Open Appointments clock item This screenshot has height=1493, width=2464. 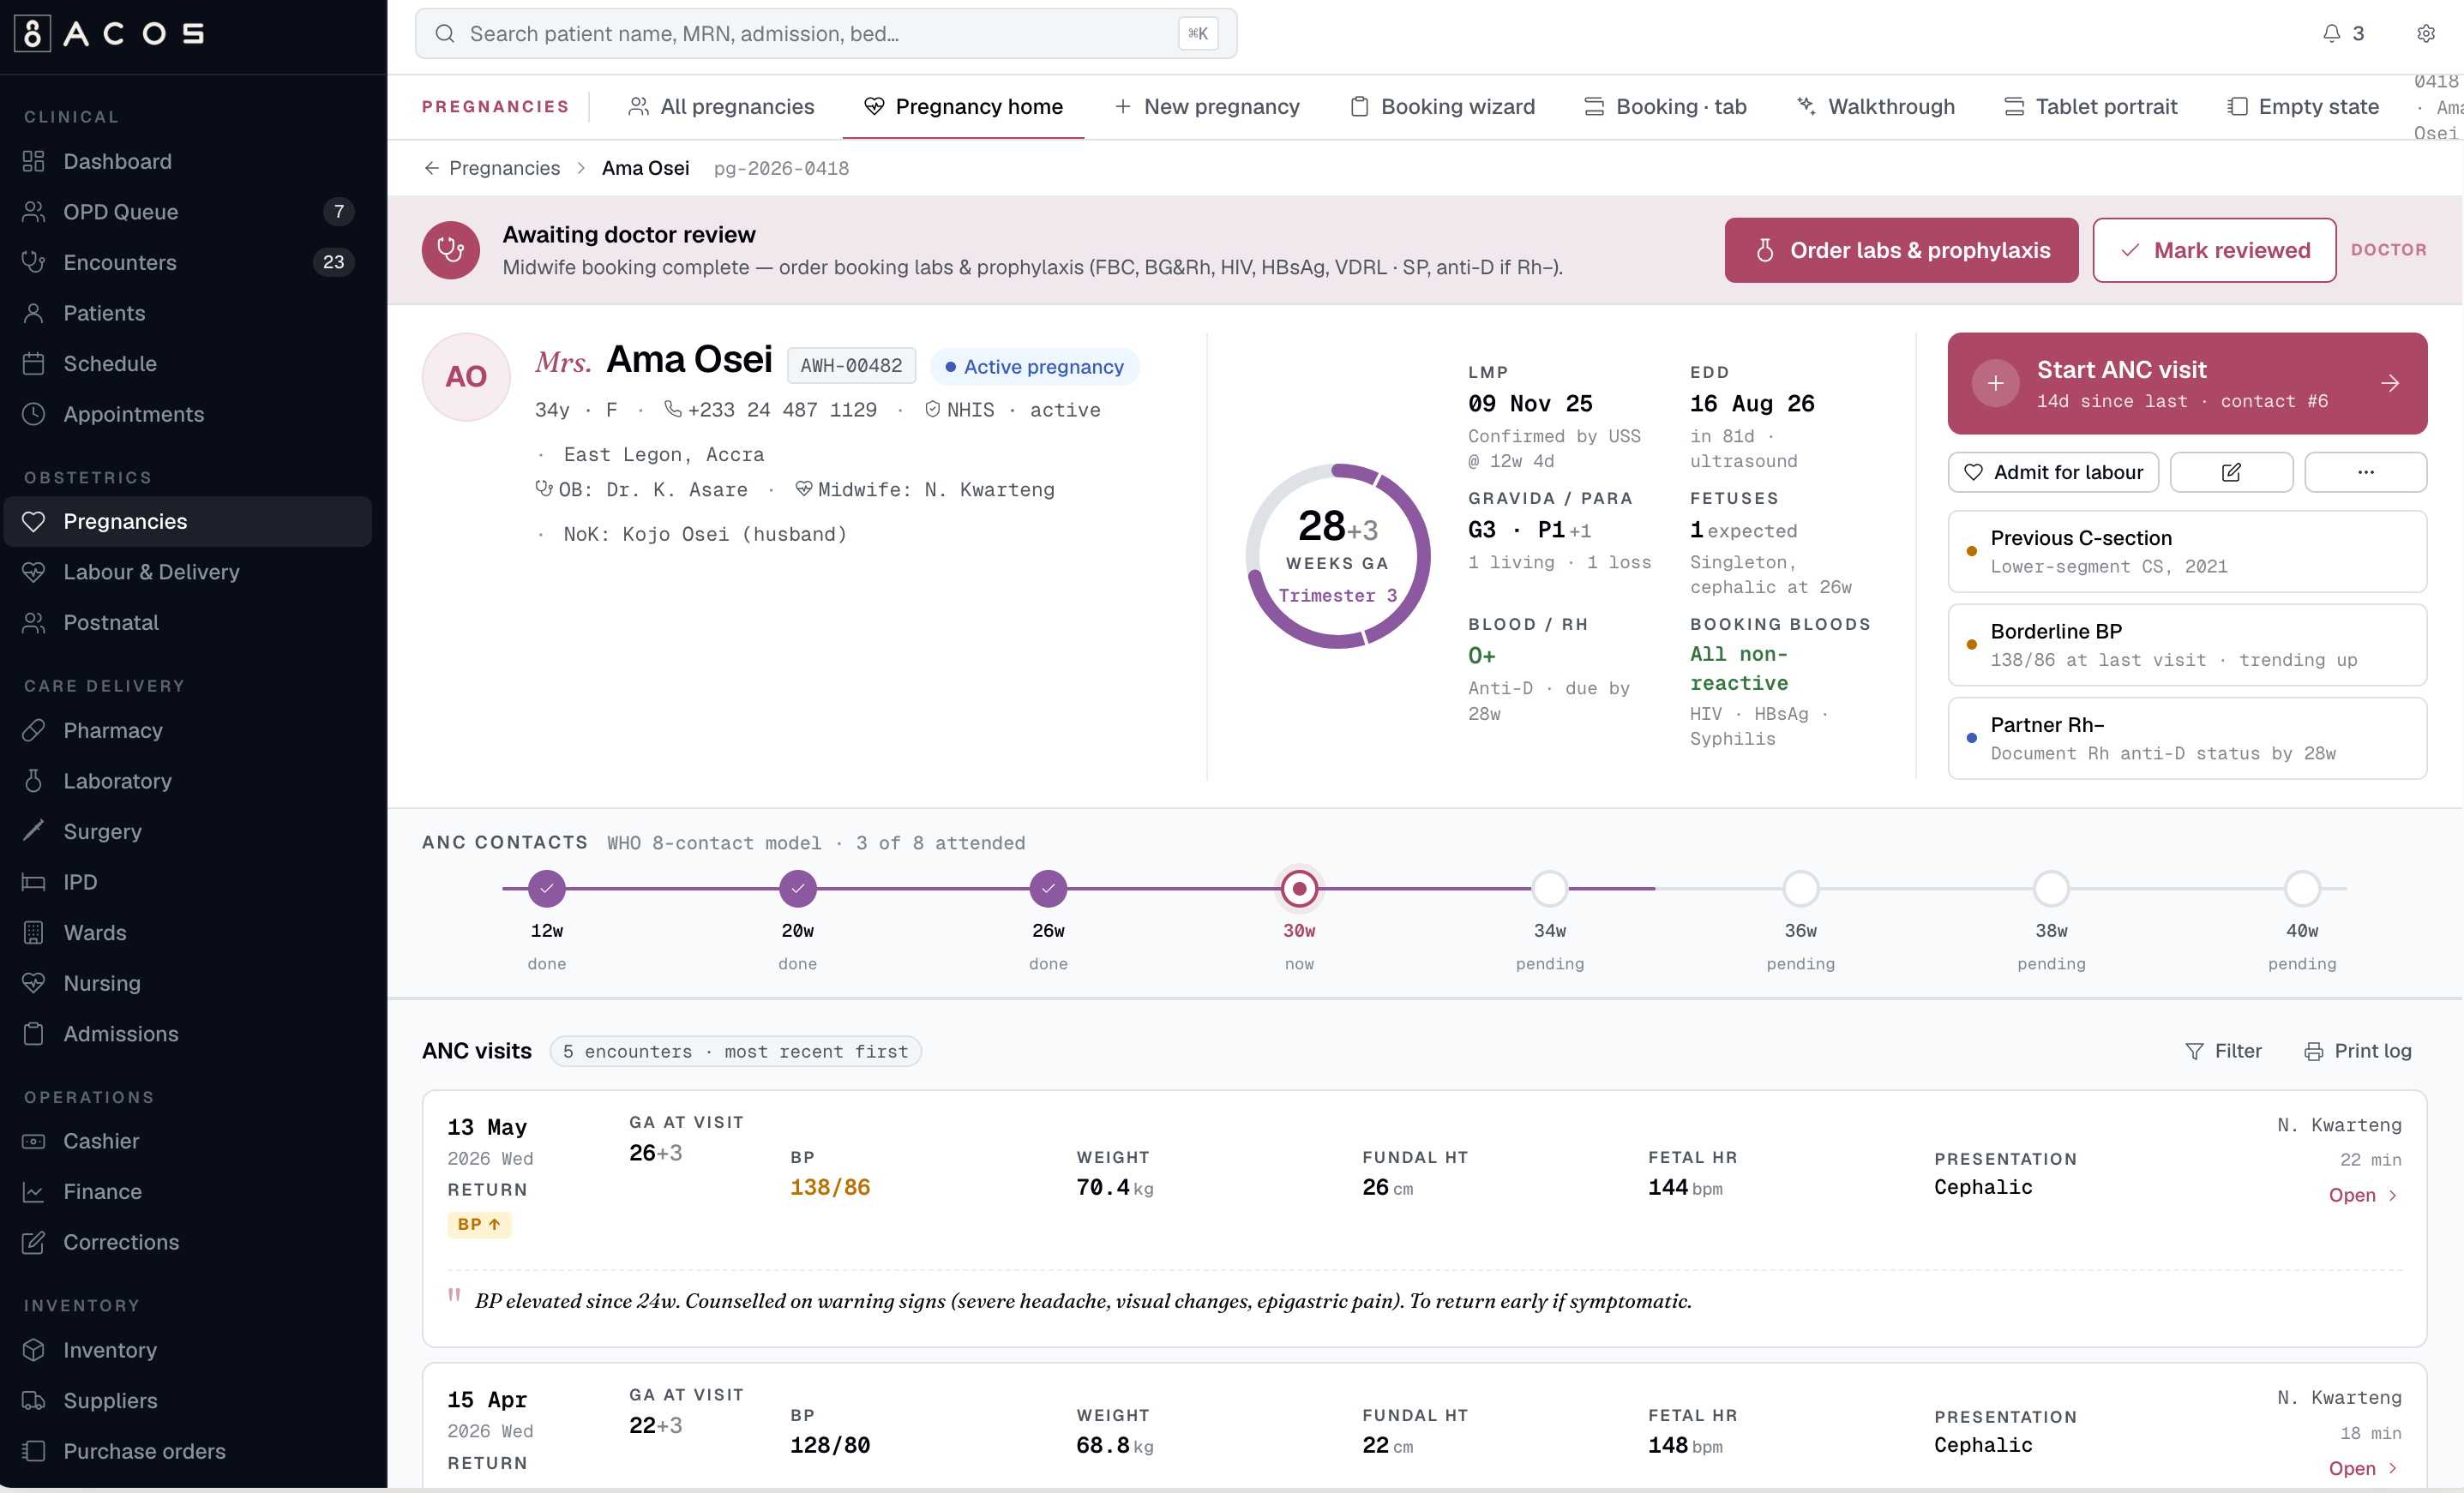(188, 414)
